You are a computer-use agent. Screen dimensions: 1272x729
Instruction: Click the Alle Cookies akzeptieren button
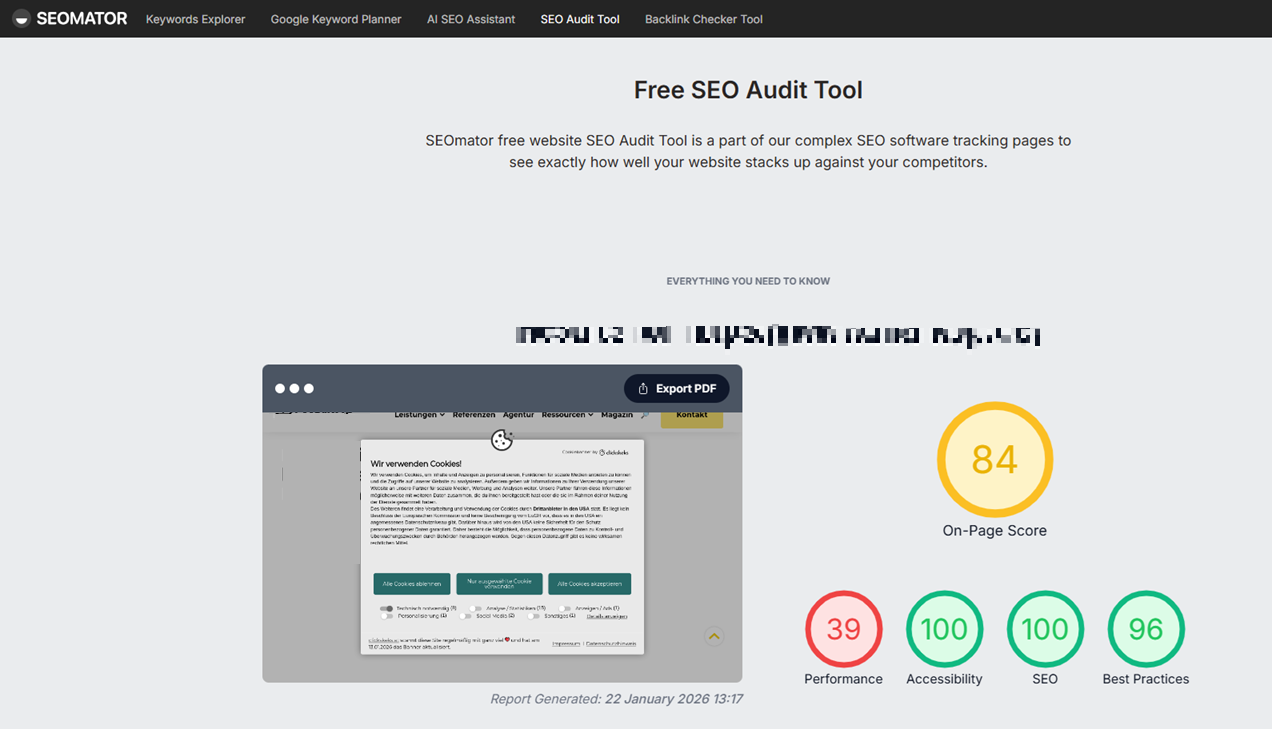590,583
